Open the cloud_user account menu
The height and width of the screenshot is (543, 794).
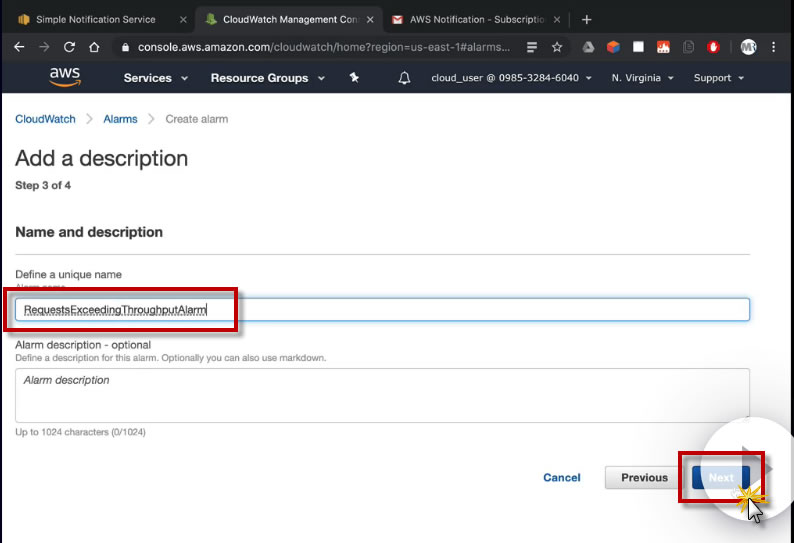511,78
